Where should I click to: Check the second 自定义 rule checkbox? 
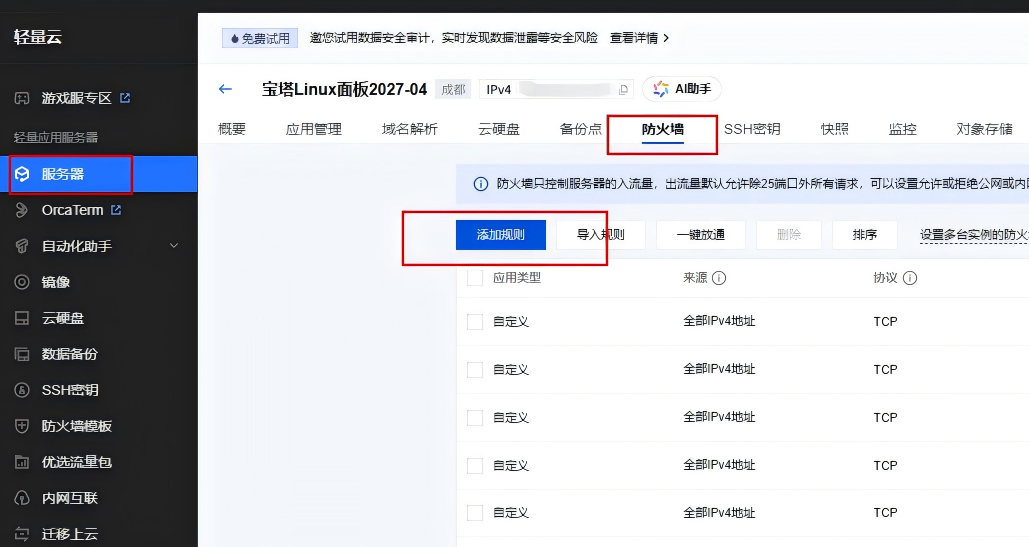[474, 370]
